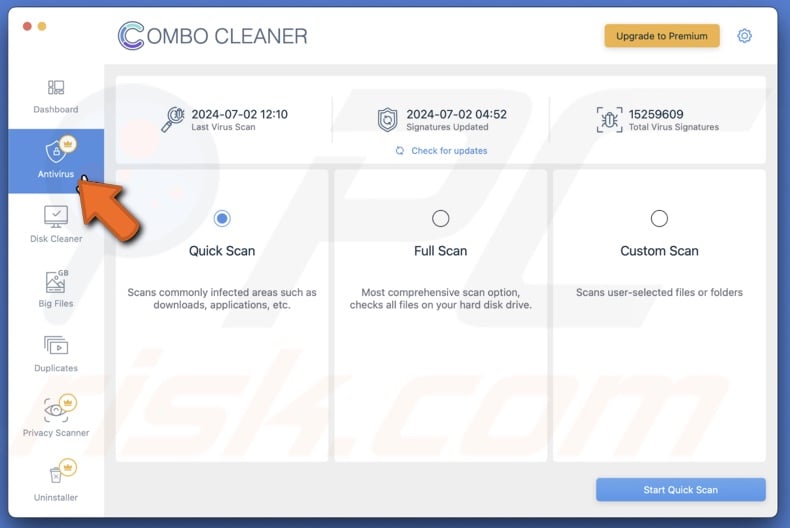Click the Privacy Scanner label in sidebar
The image size is (790, 528).
[x=56, y=433]
